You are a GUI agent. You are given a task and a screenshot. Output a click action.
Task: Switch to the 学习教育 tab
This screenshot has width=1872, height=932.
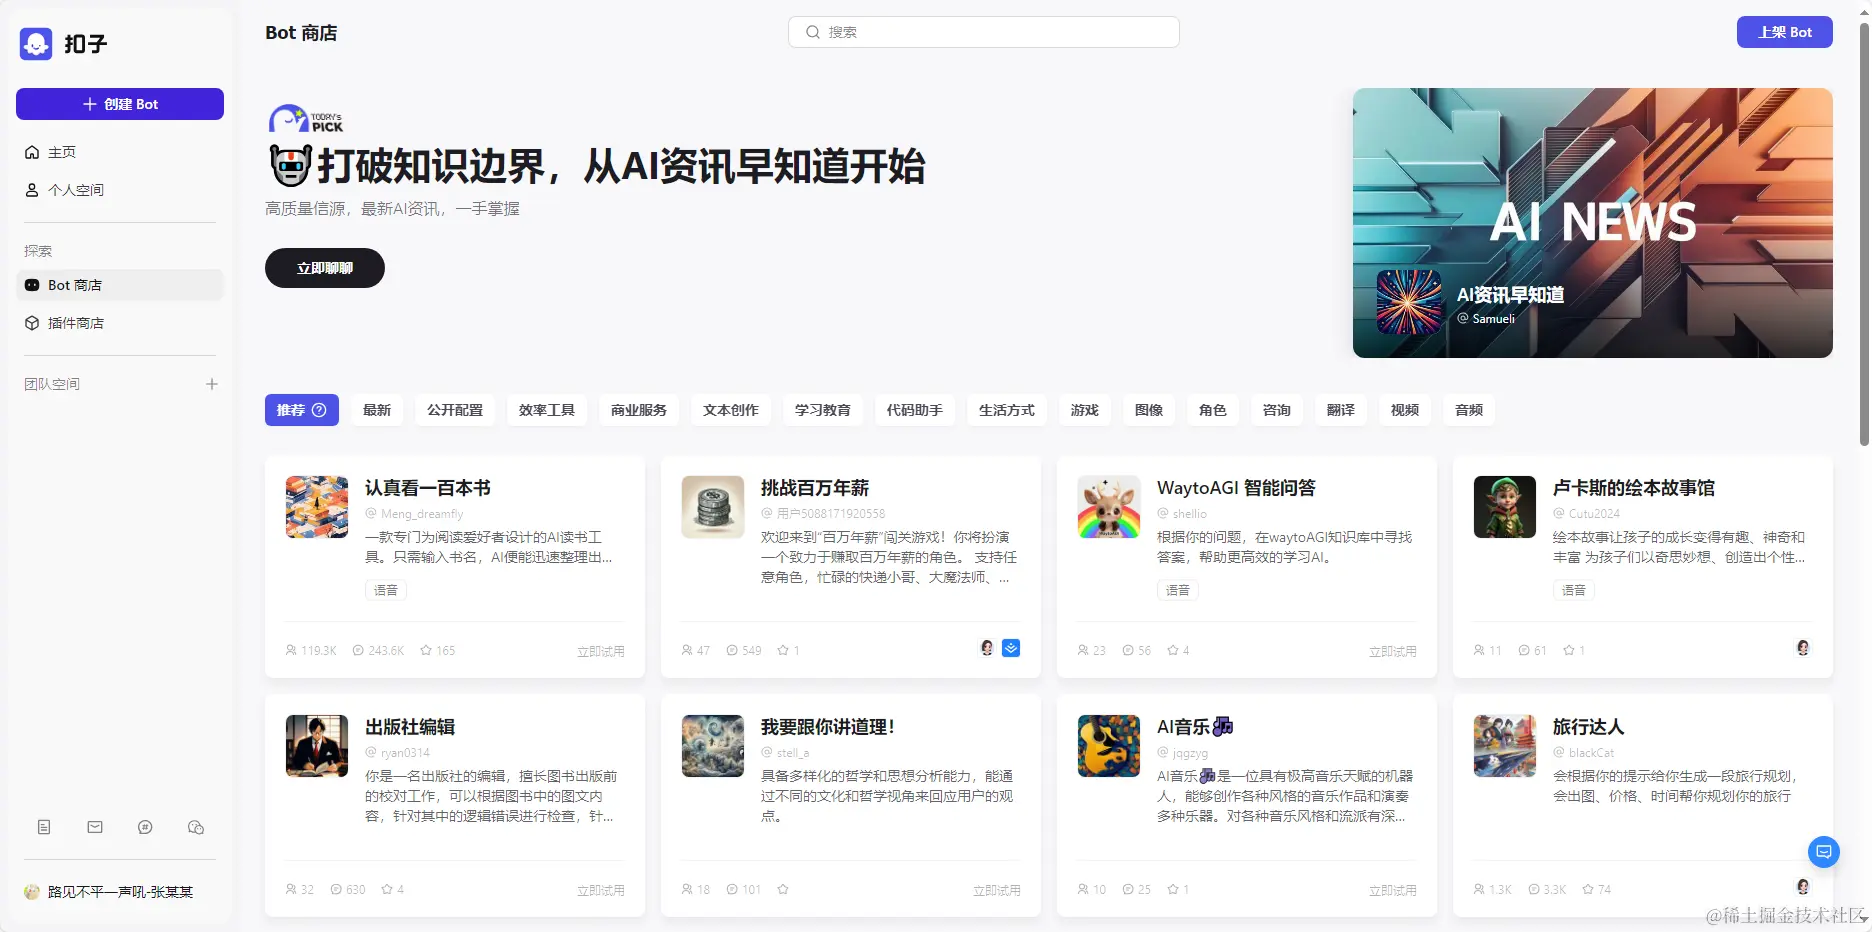click(x=823, y=410)
